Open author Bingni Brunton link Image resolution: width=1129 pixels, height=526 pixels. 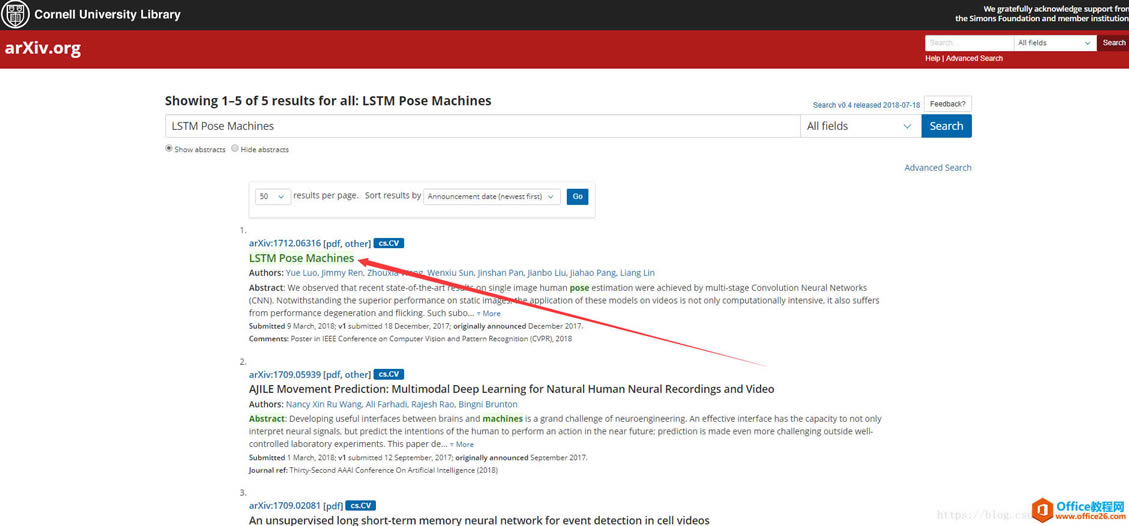[489, 404]
